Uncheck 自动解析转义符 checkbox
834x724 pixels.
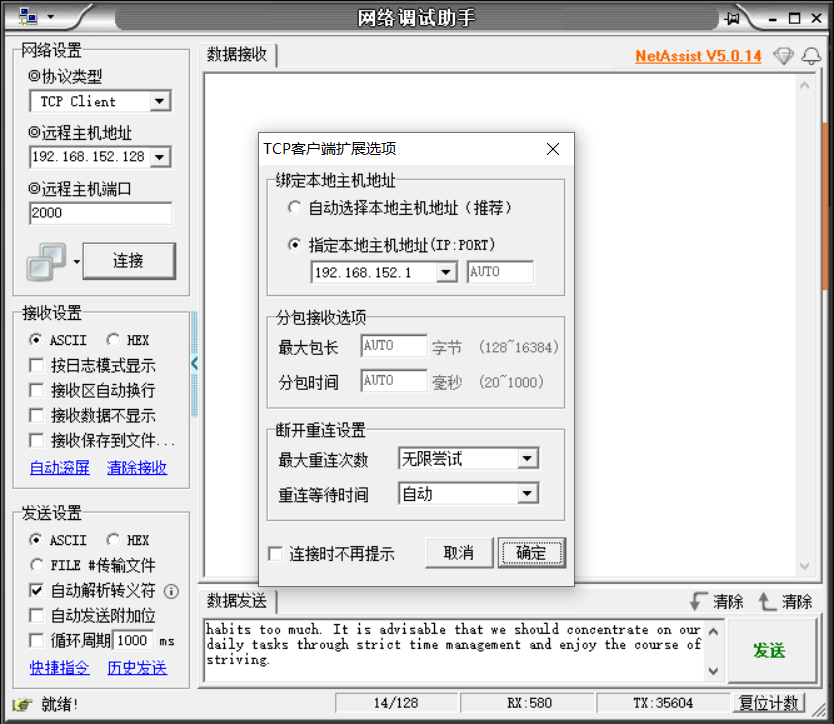[36, 590]
